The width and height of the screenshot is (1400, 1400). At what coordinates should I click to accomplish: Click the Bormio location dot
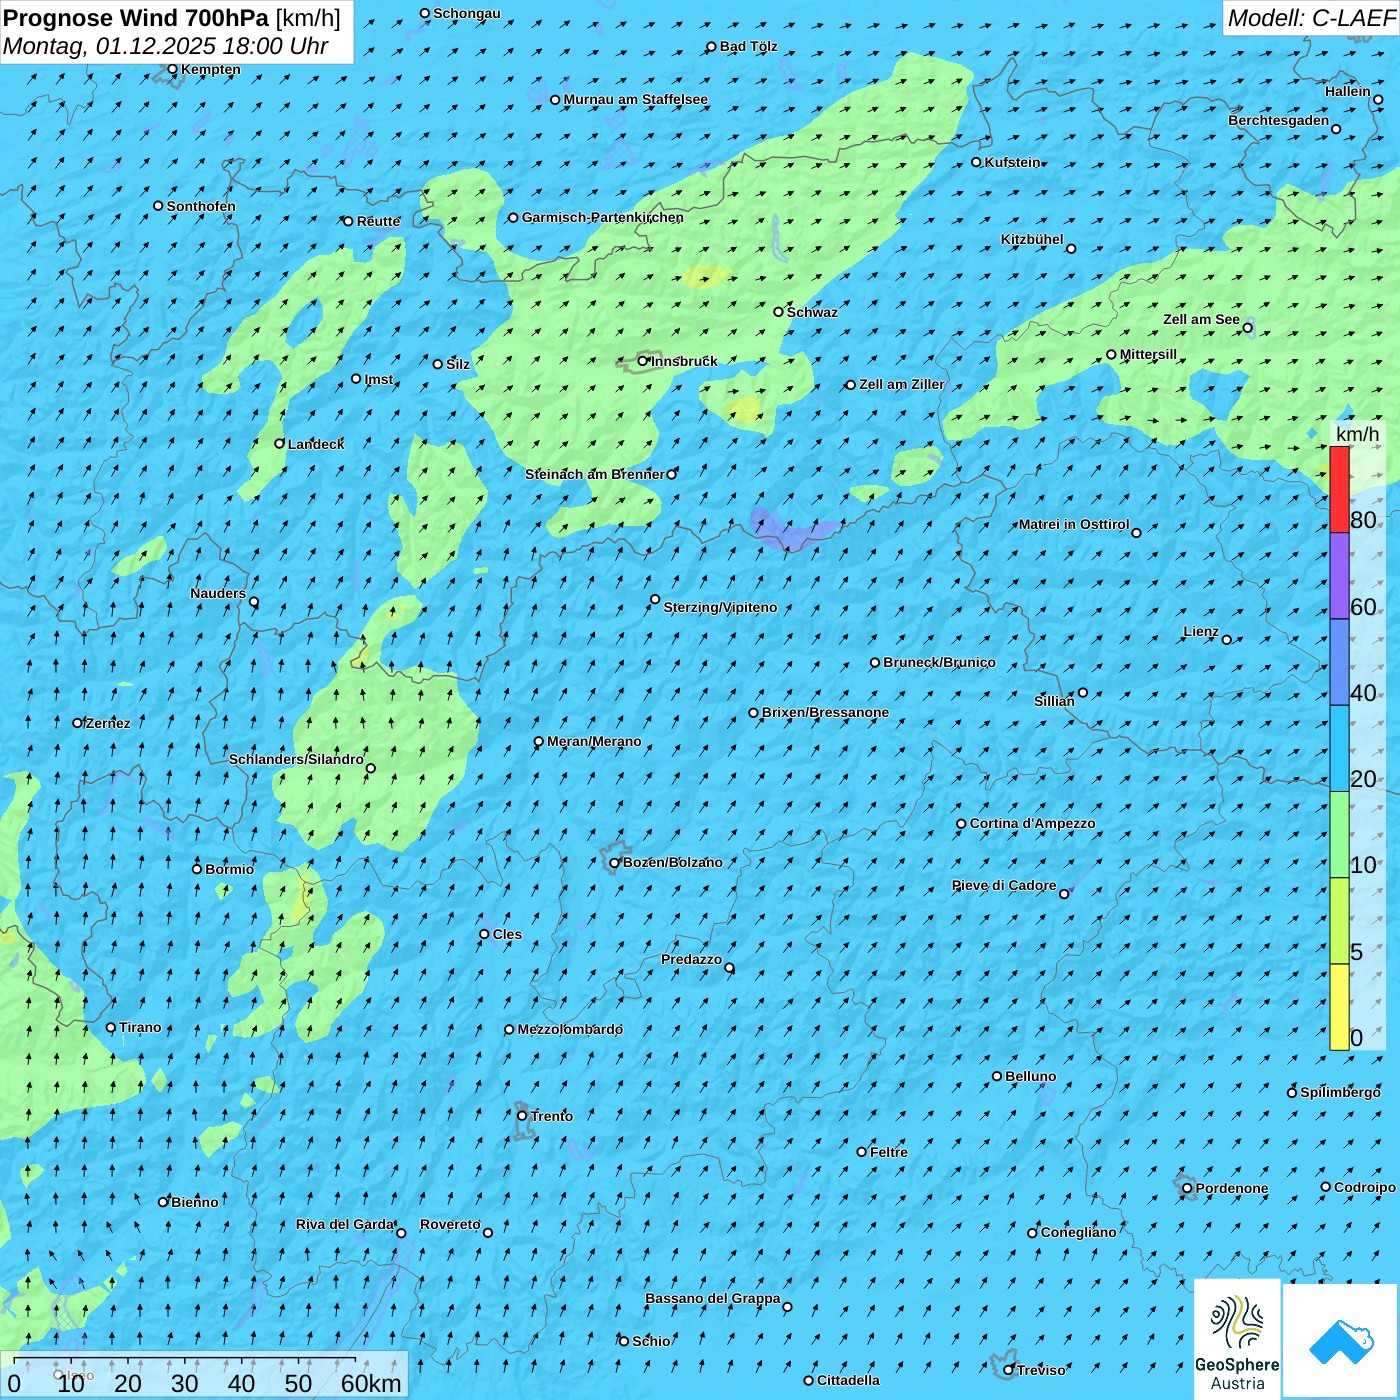(x=197, y=869)
